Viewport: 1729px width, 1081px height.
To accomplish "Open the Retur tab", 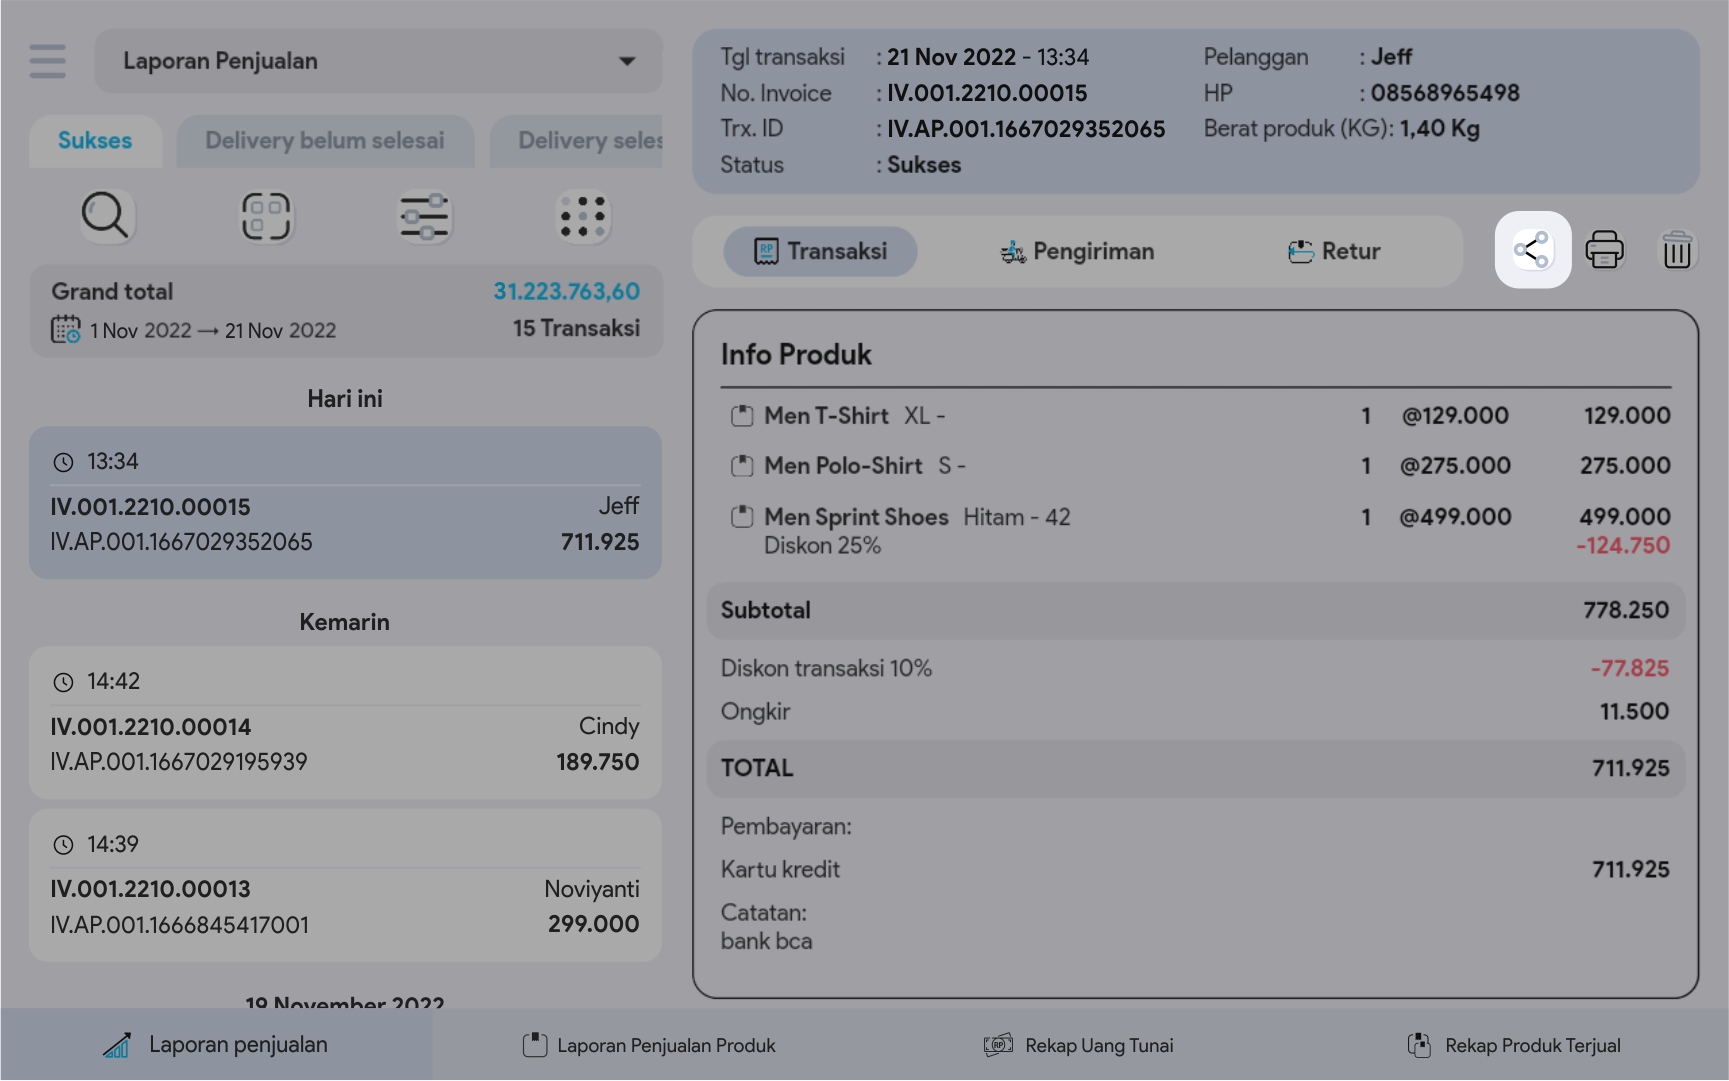I will (1334, 251).
